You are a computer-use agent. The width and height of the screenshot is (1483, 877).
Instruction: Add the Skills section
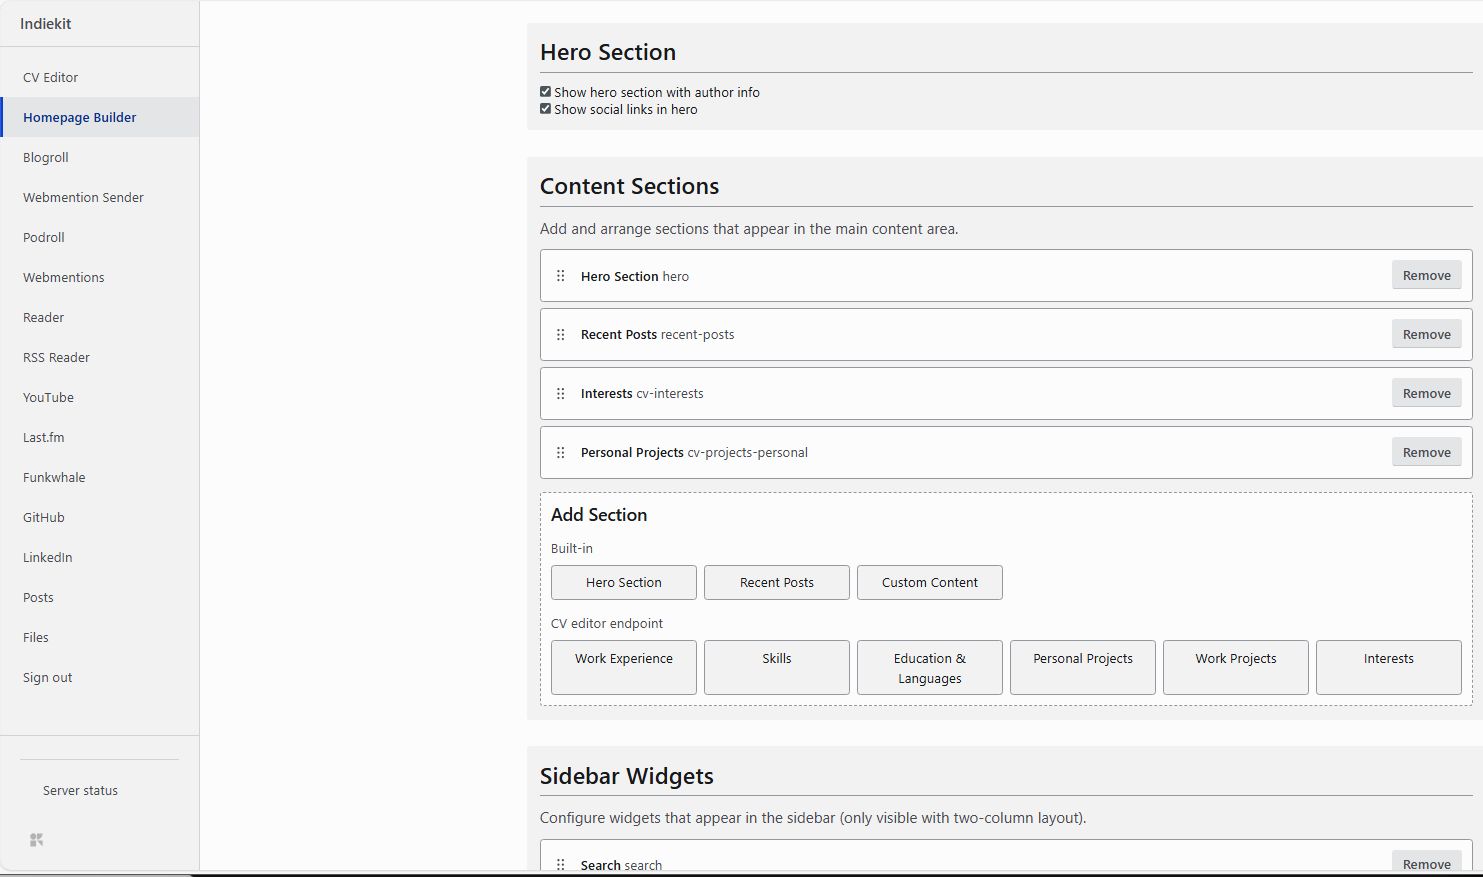[x=776, y=667]
